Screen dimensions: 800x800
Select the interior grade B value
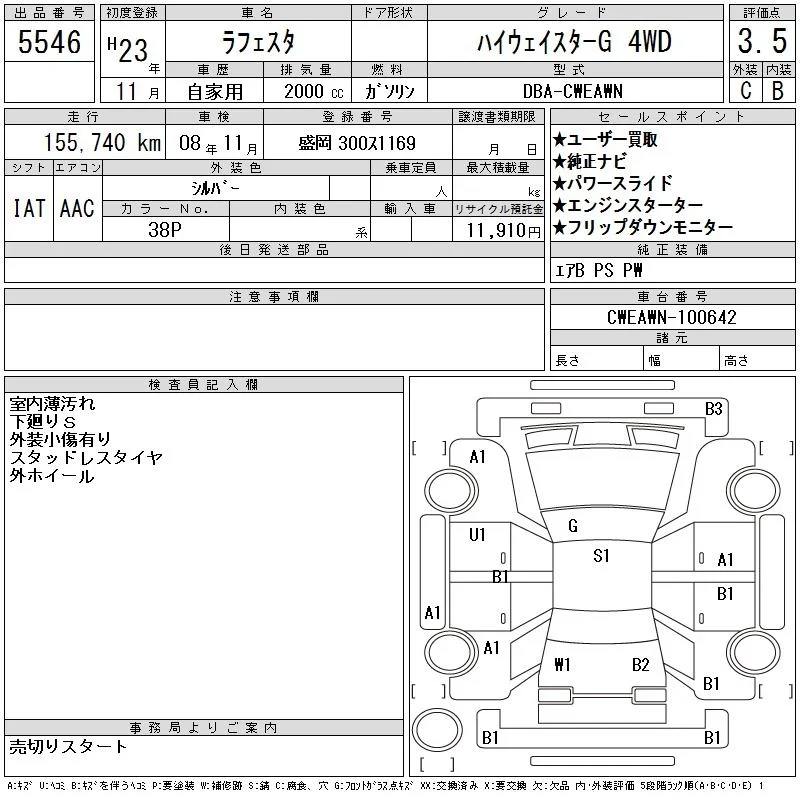778,91
